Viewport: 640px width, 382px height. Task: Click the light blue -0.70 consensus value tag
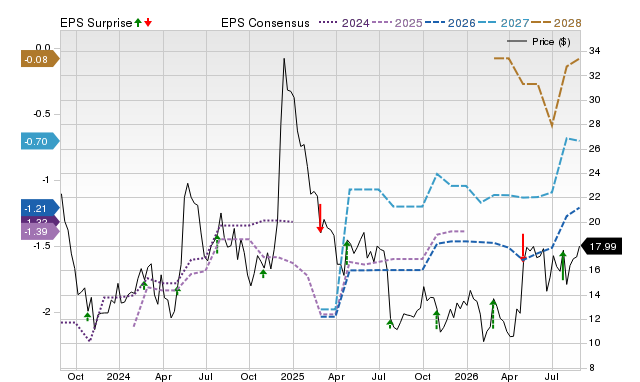tap(40, 141)
